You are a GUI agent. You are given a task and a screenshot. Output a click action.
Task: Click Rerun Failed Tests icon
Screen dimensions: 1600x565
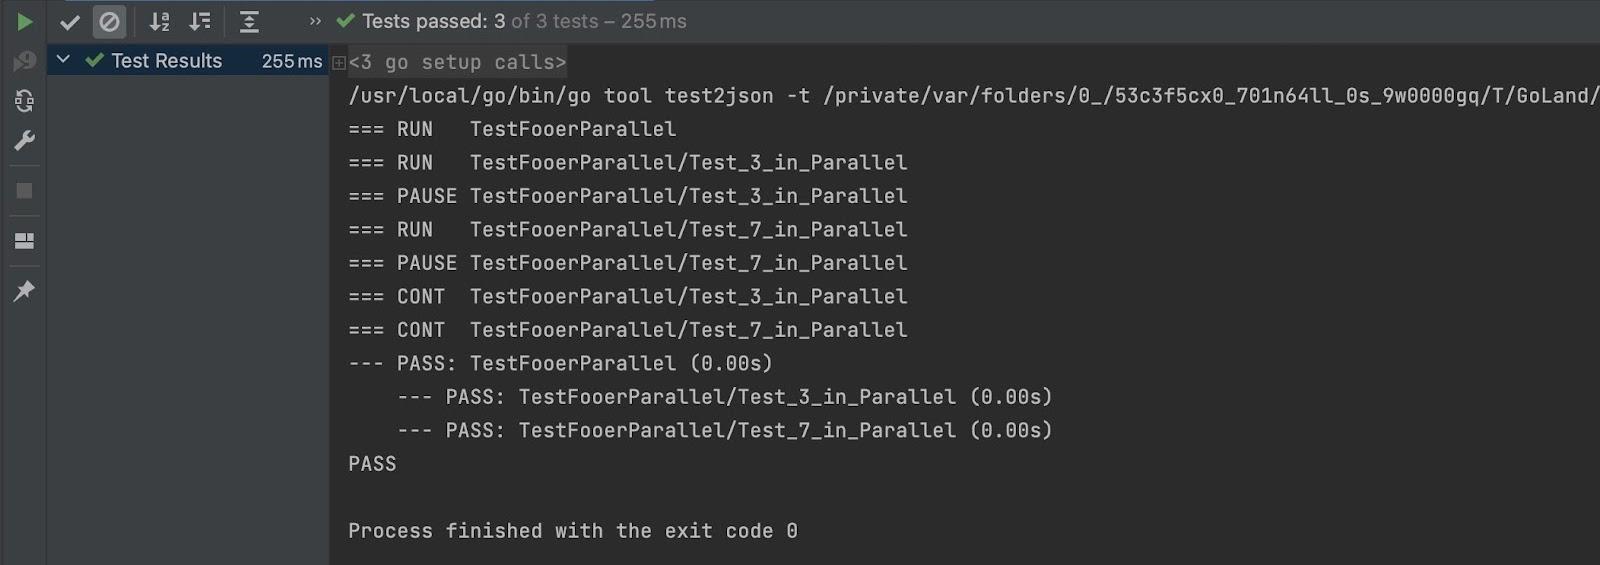(24, 61)
